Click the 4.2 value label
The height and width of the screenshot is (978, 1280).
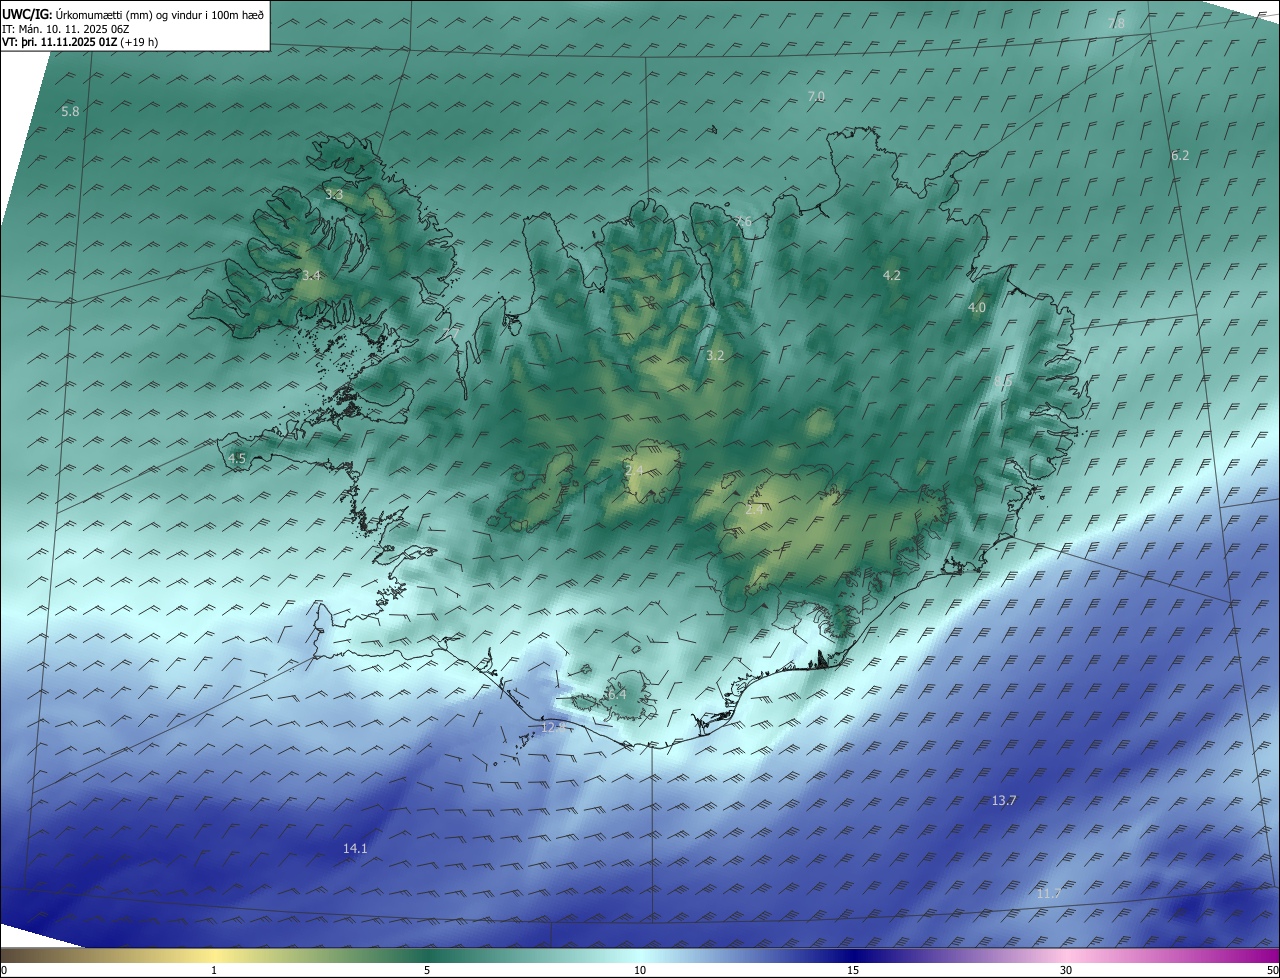[x=892, y=276]
